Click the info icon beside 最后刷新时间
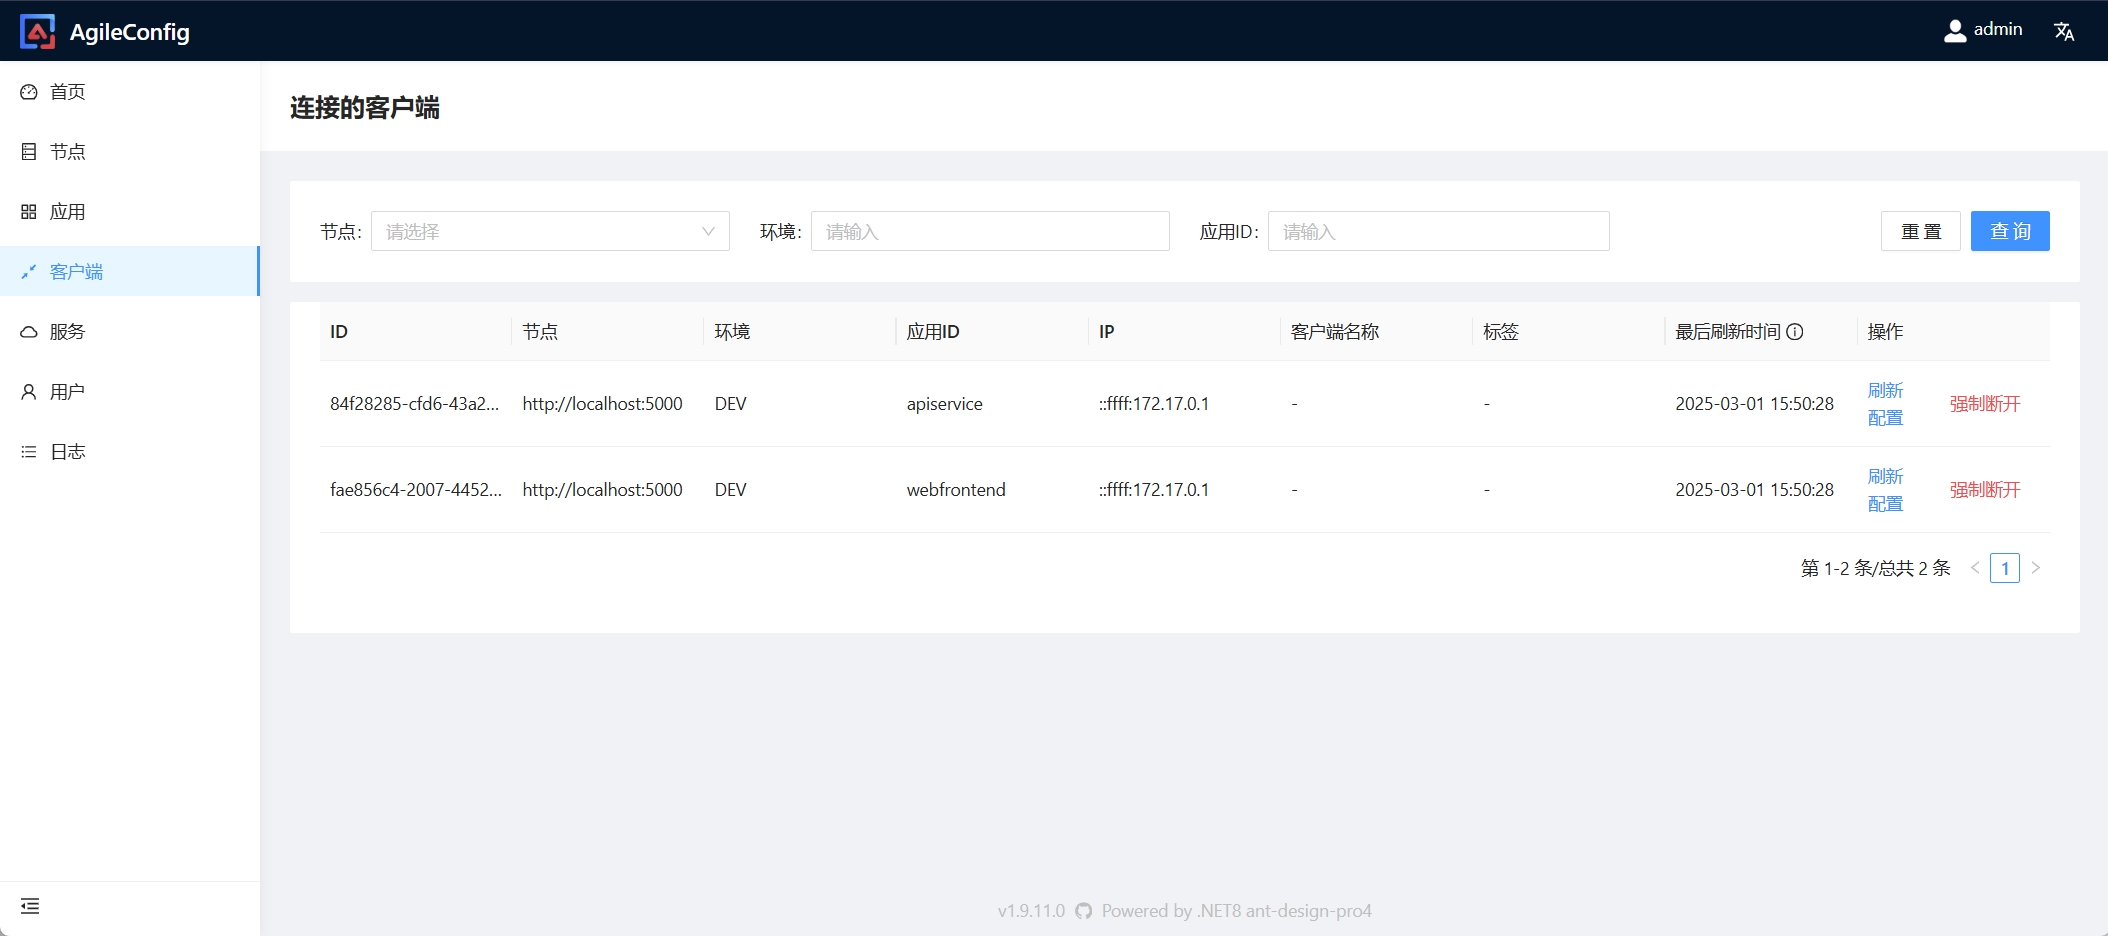 (1795, 332)
